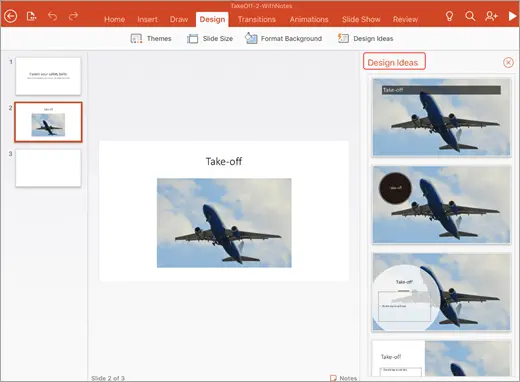Open the Slide Size options

click(210, 39)
